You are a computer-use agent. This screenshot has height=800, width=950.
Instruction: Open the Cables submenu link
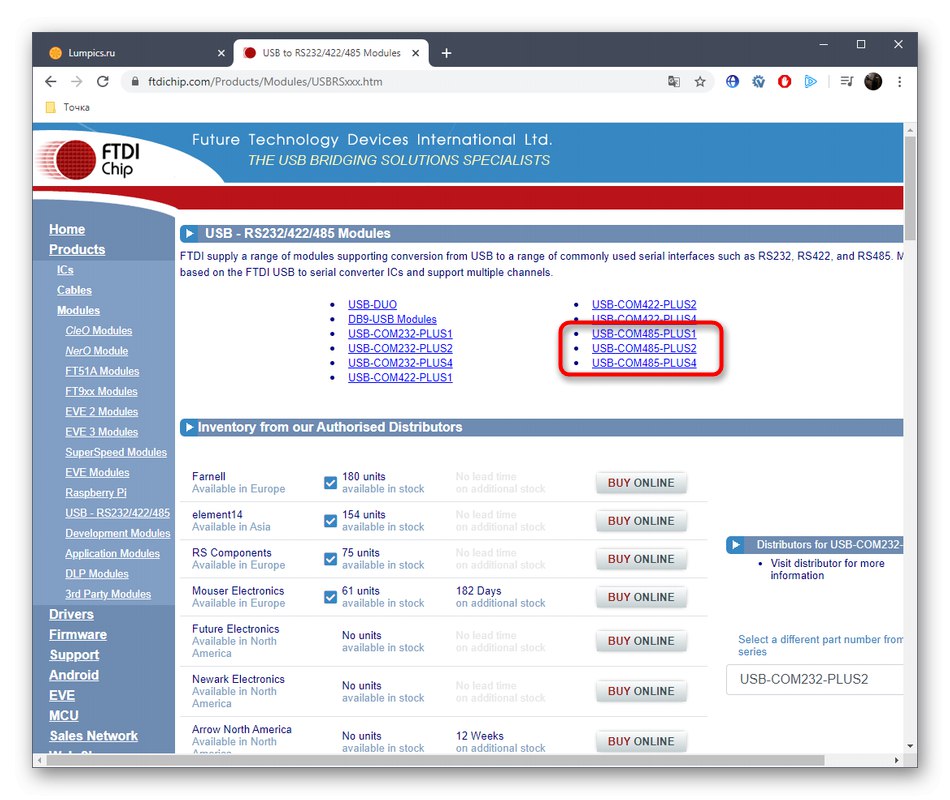(75, 290)
